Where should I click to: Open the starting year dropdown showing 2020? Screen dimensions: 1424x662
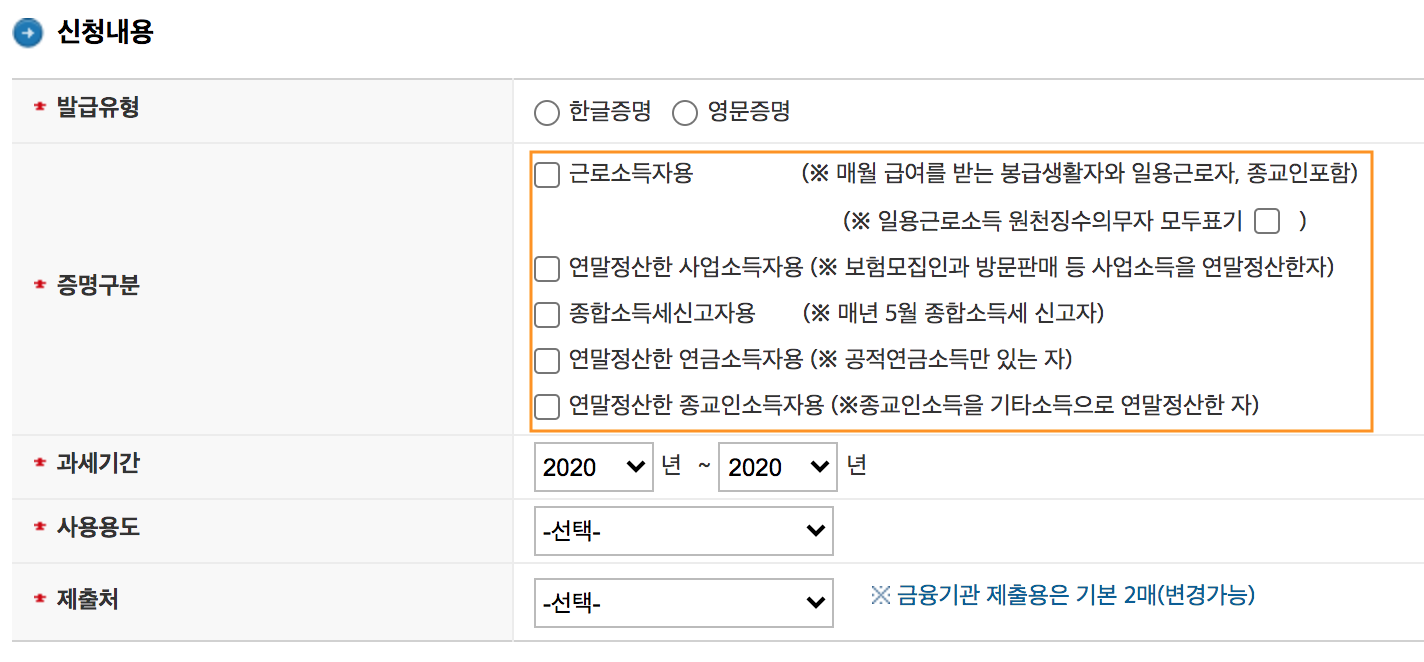coord(593,466)
